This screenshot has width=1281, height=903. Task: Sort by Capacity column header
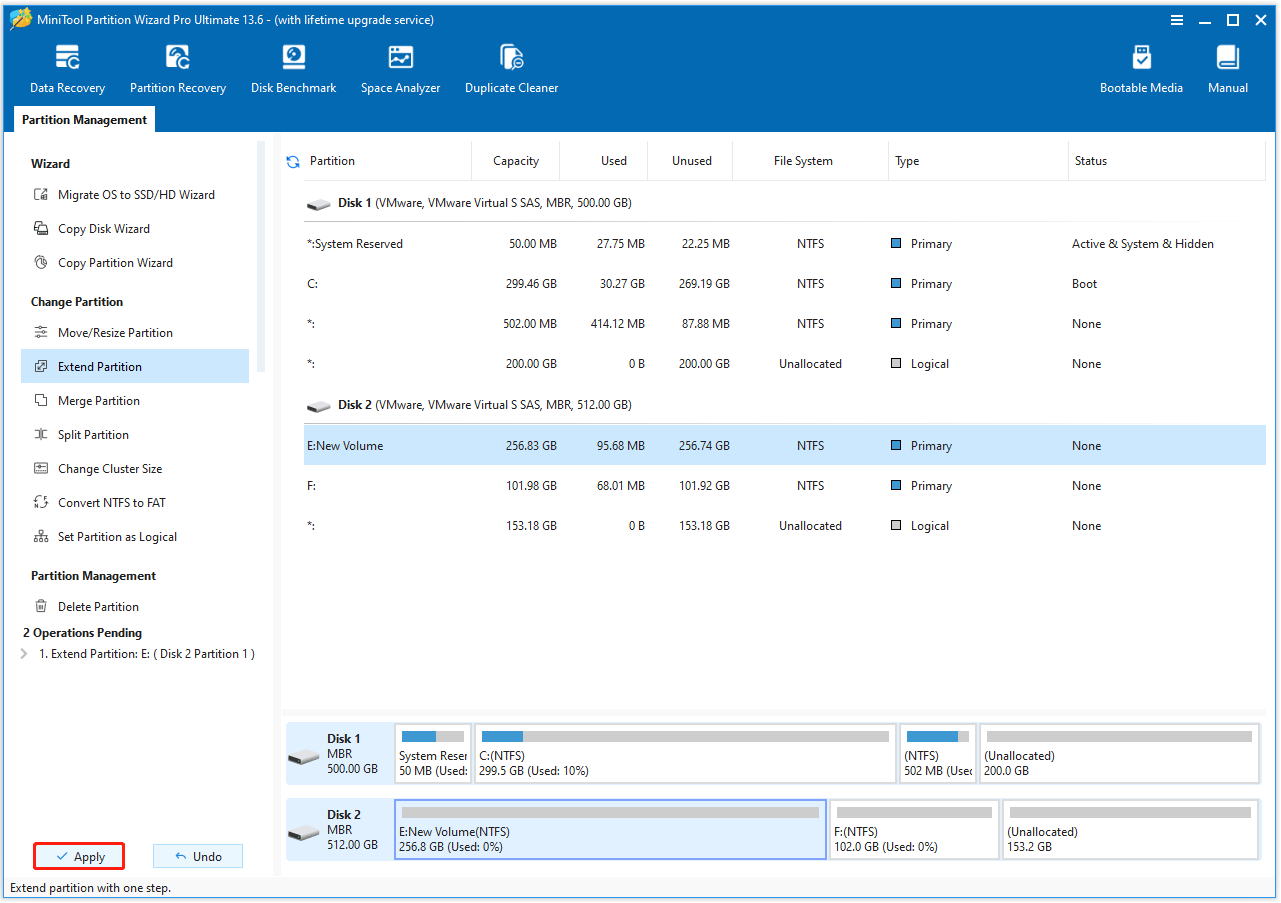516,161
